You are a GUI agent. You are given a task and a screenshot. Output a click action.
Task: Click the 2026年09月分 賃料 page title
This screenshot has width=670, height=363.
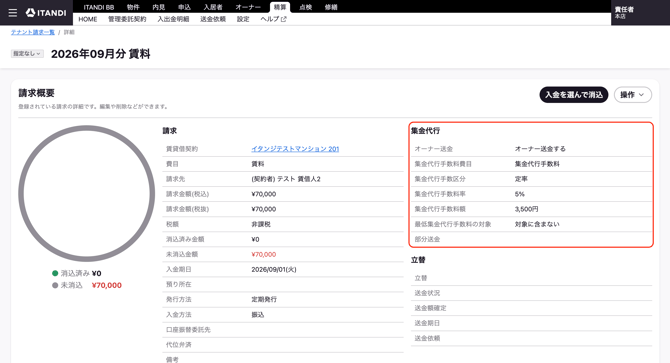tap(100, 54)
